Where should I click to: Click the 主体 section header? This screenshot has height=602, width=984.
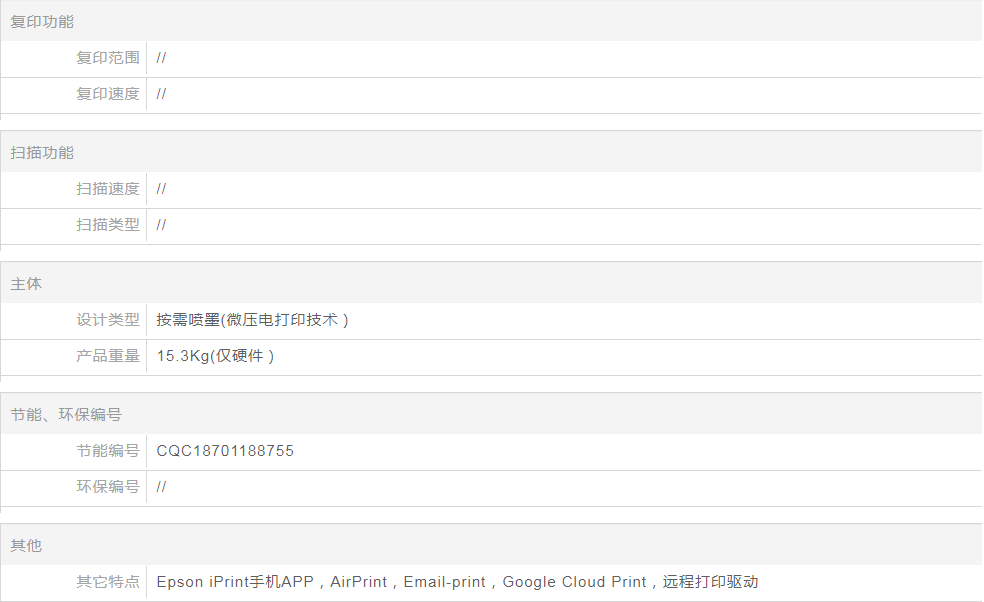[x=26, y=283]
